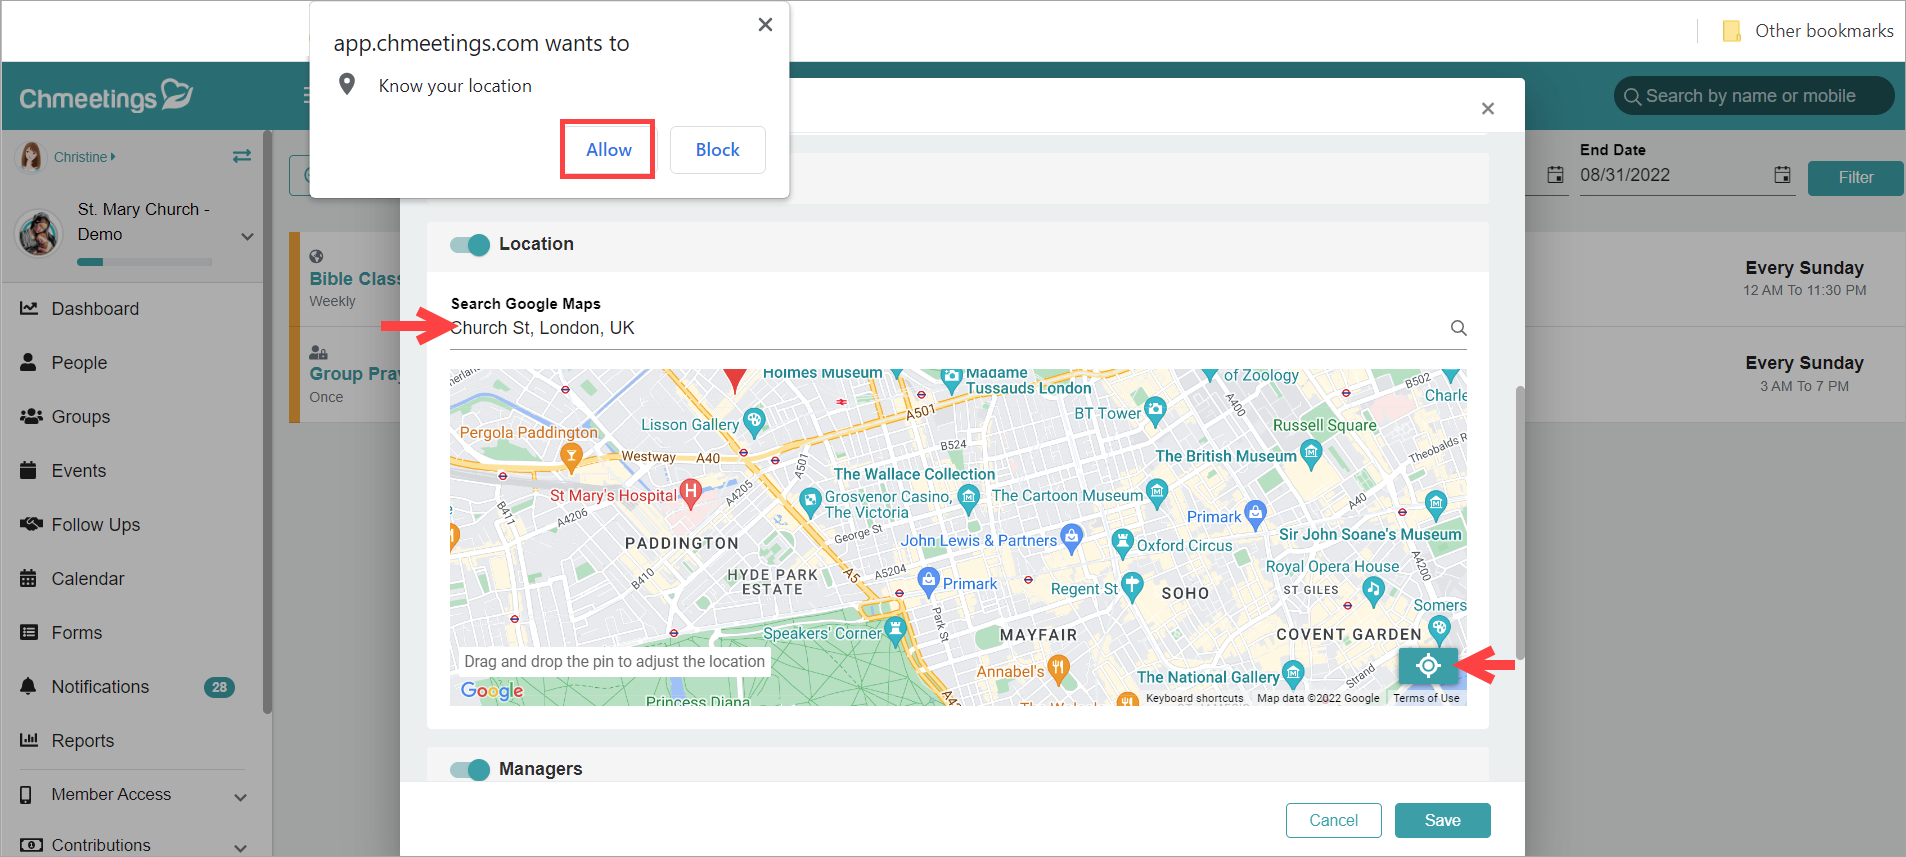Click the Notifications bell icon

28,686
